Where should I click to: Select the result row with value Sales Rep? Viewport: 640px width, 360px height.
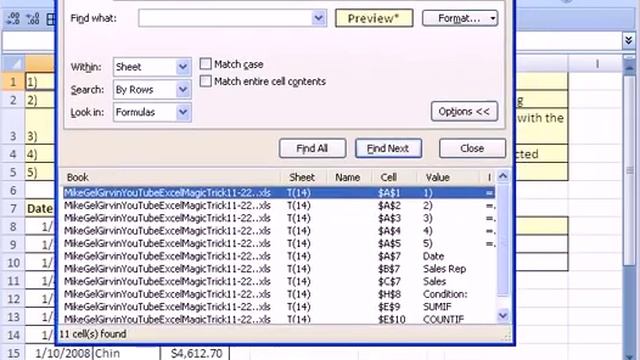(x=279, y=269)
